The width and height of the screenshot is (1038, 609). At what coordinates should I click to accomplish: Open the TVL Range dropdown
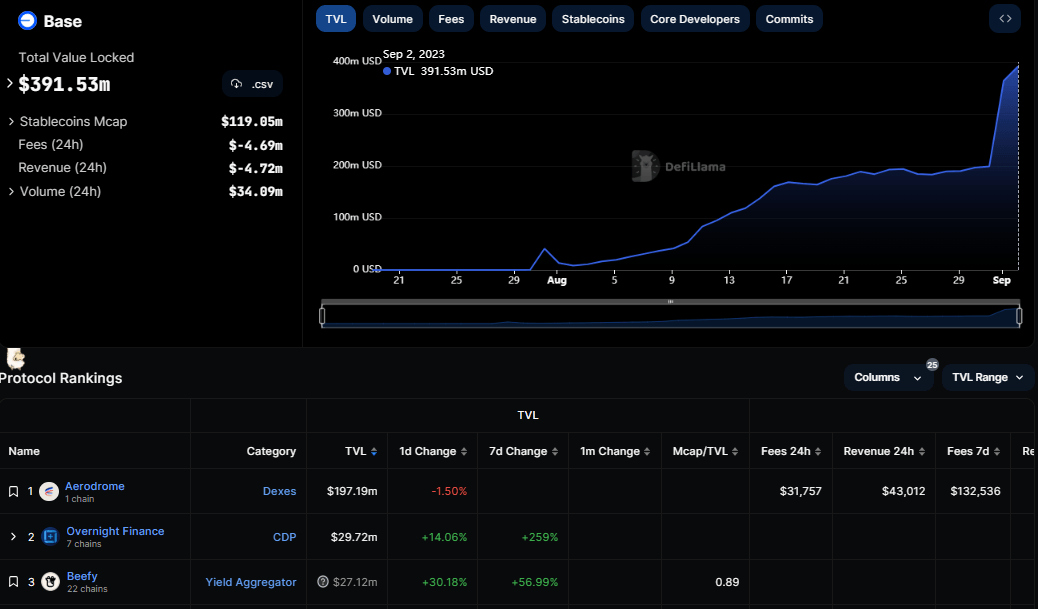(987, 377)
